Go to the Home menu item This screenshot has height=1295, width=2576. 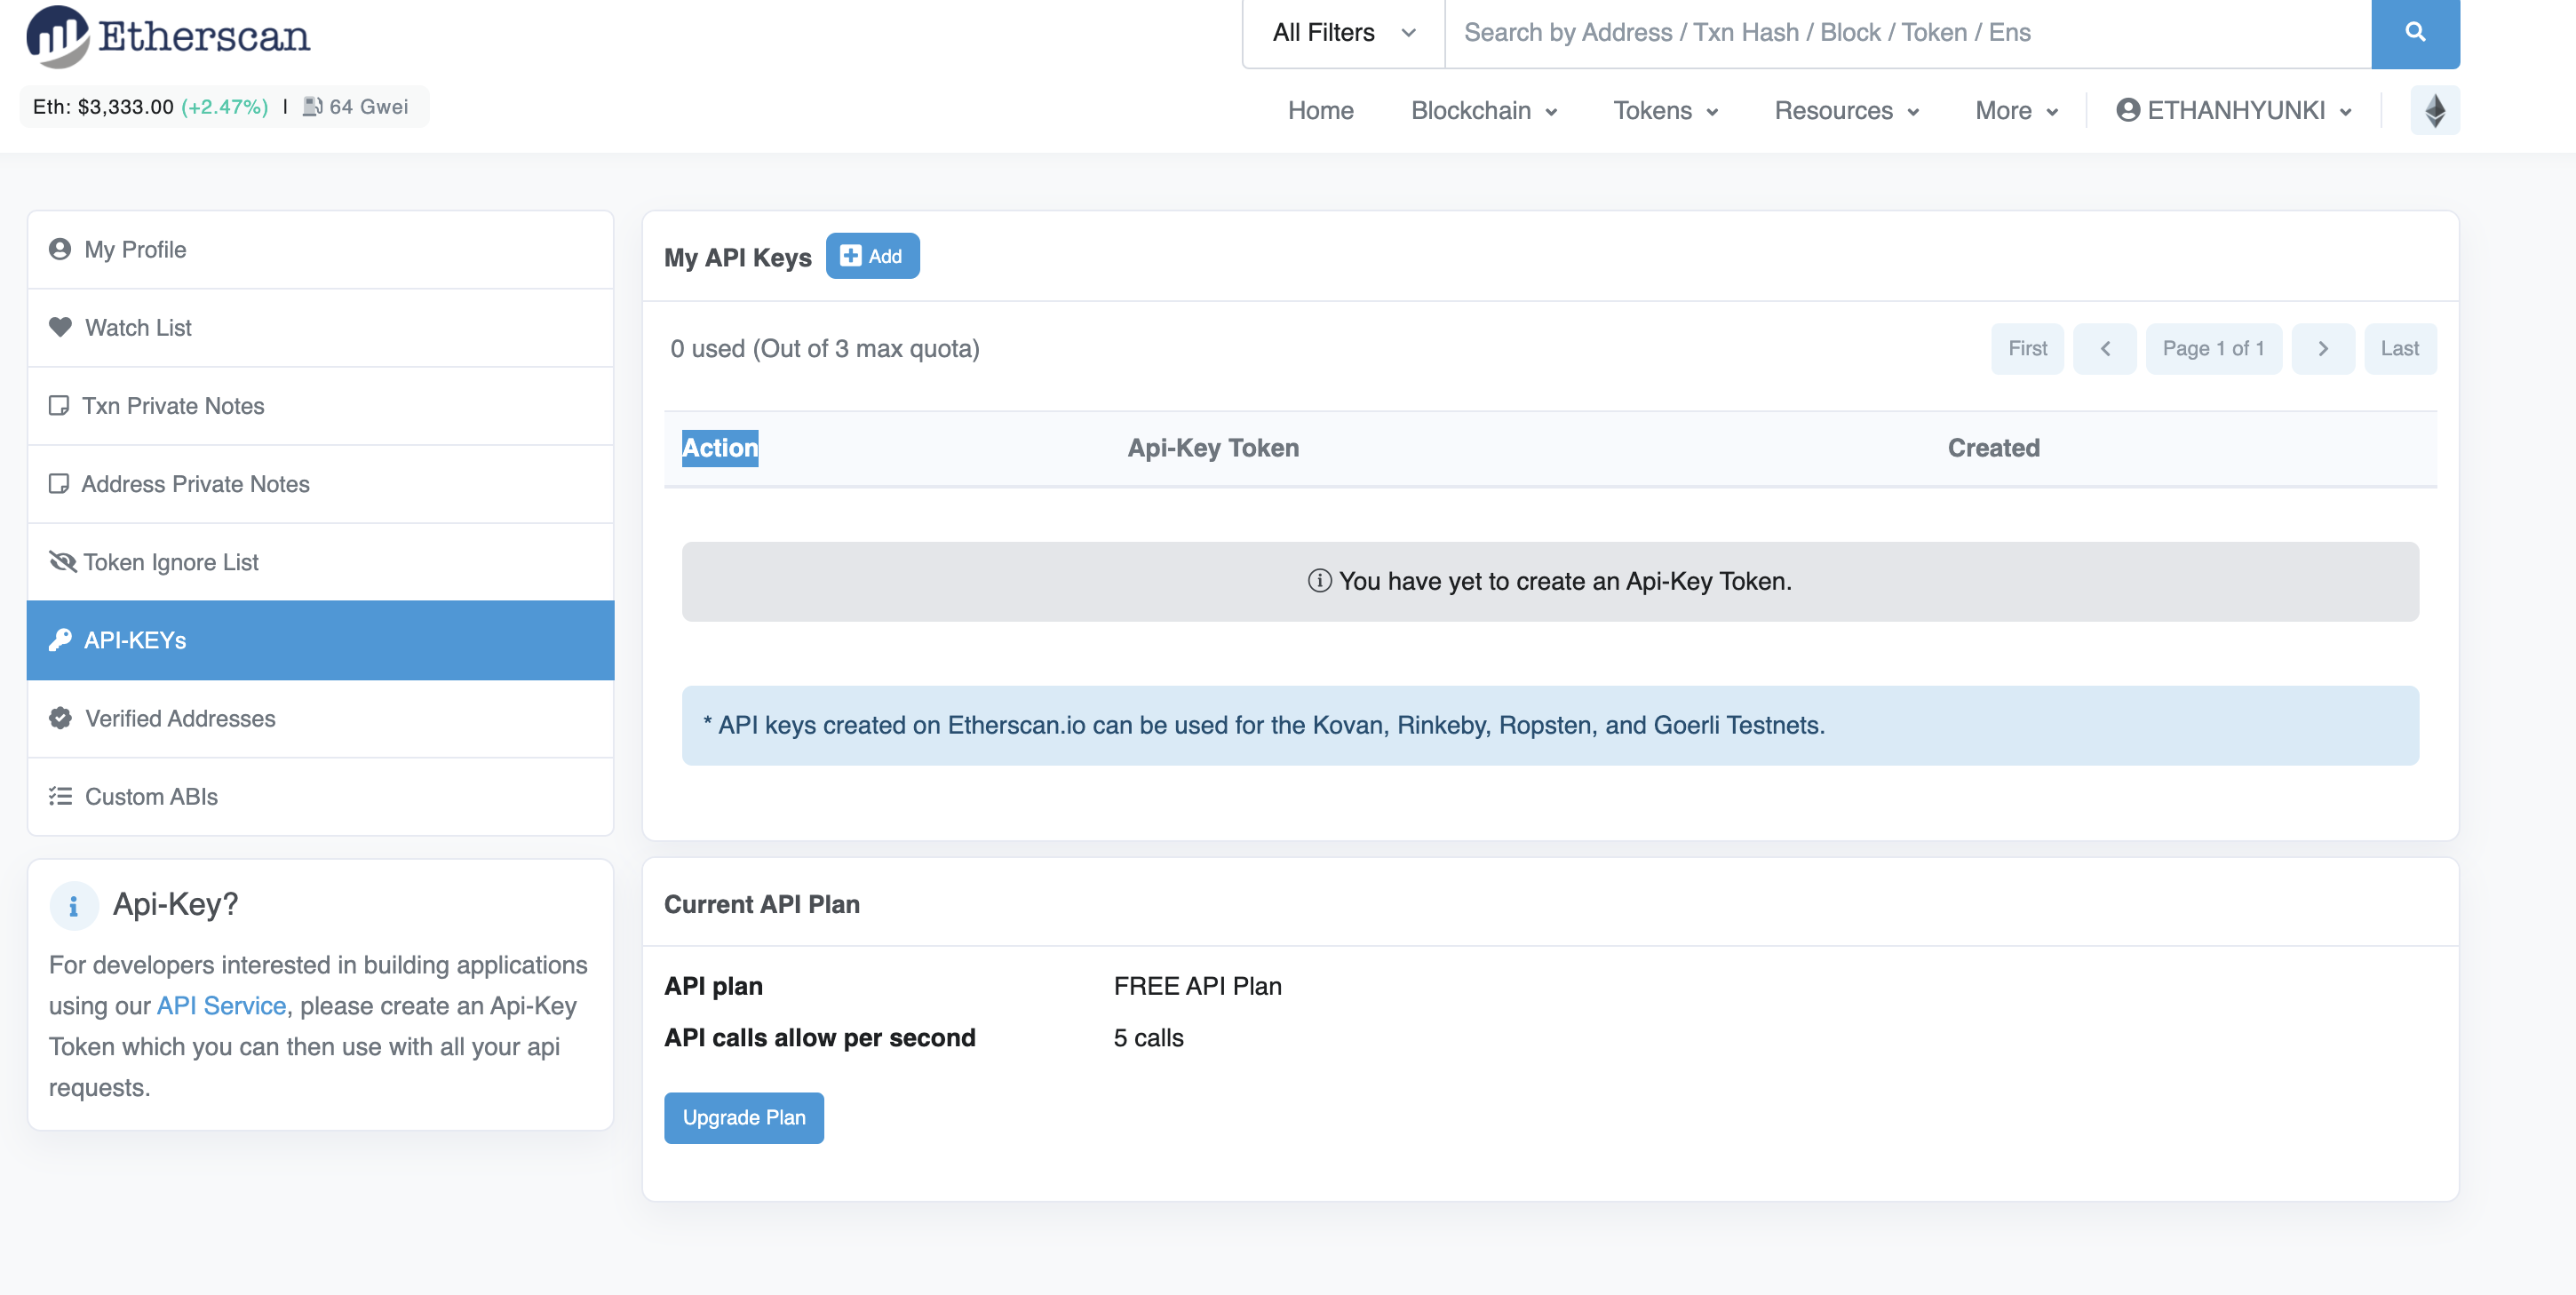(1320, 110)
